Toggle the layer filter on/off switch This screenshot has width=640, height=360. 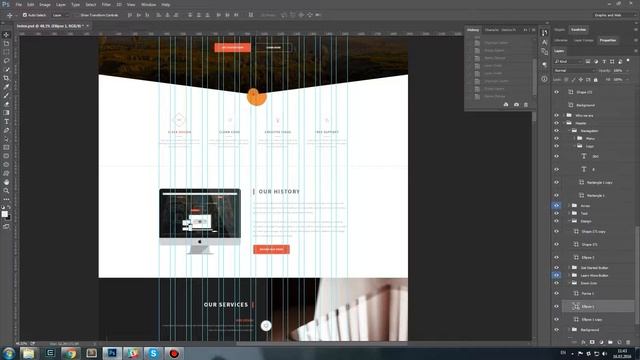pos(628,61)
